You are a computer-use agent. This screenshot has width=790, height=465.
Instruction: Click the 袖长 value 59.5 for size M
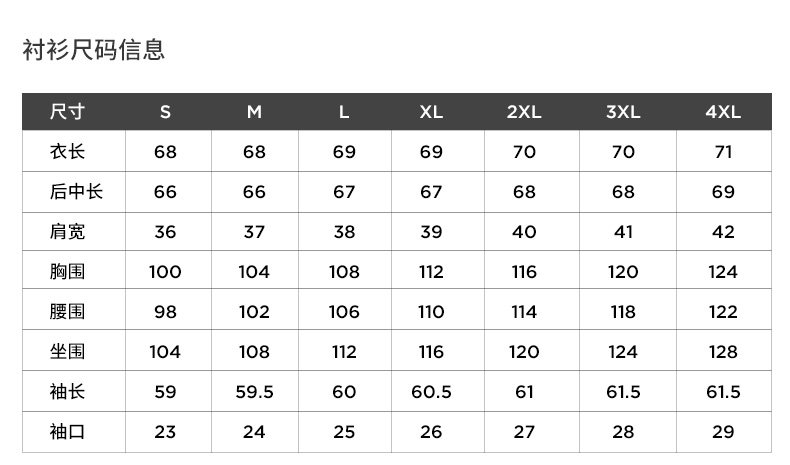point(254,392)
